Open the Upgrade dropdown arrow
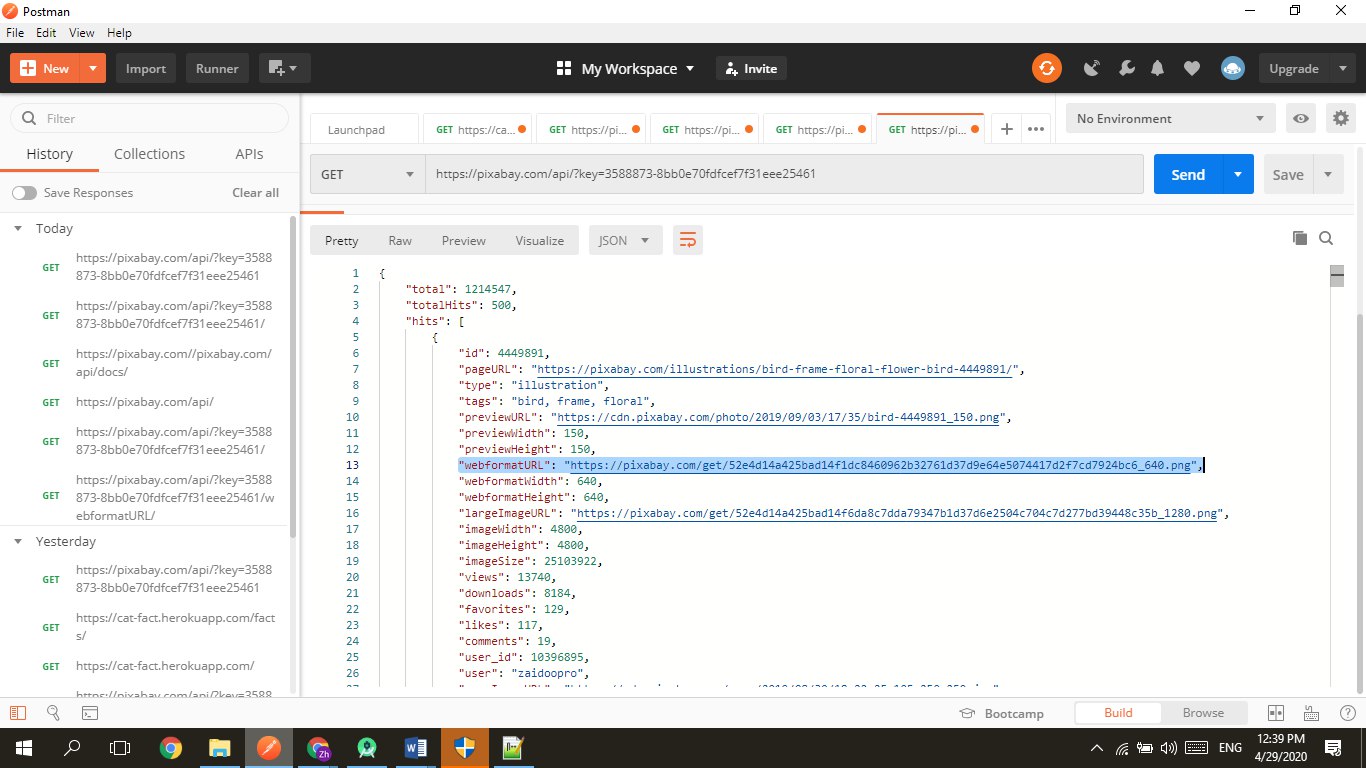1366x768 pixels. pos(1342,68)
